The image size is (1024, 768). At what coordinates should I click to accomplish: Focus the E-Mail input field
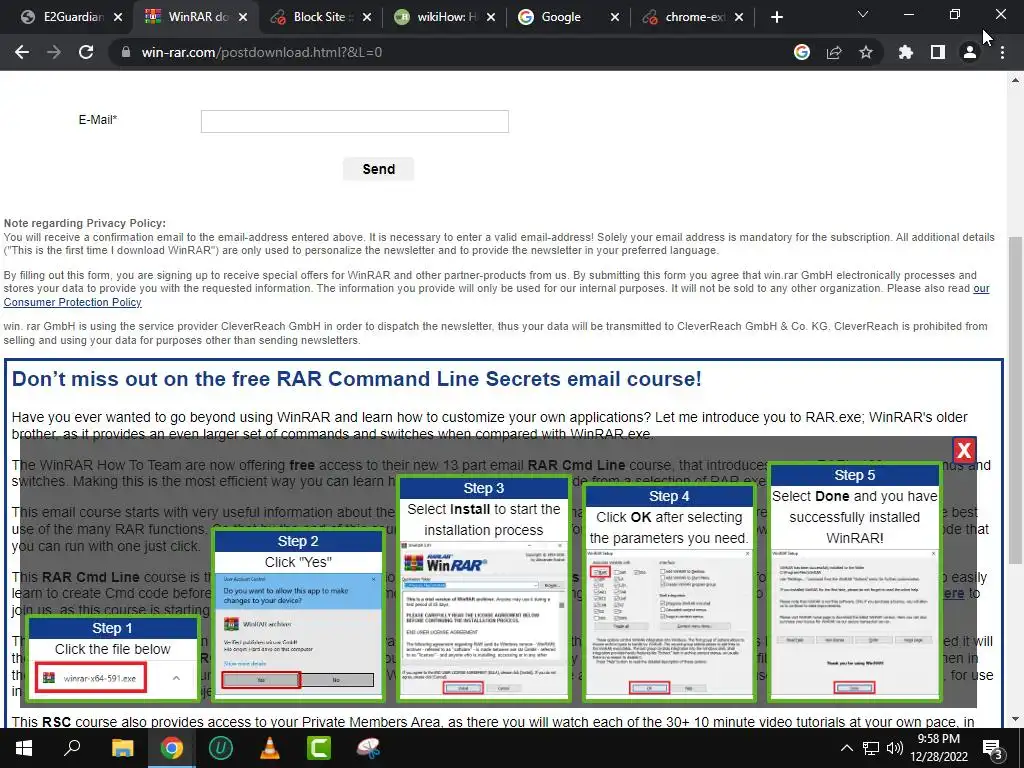(355, 121)
